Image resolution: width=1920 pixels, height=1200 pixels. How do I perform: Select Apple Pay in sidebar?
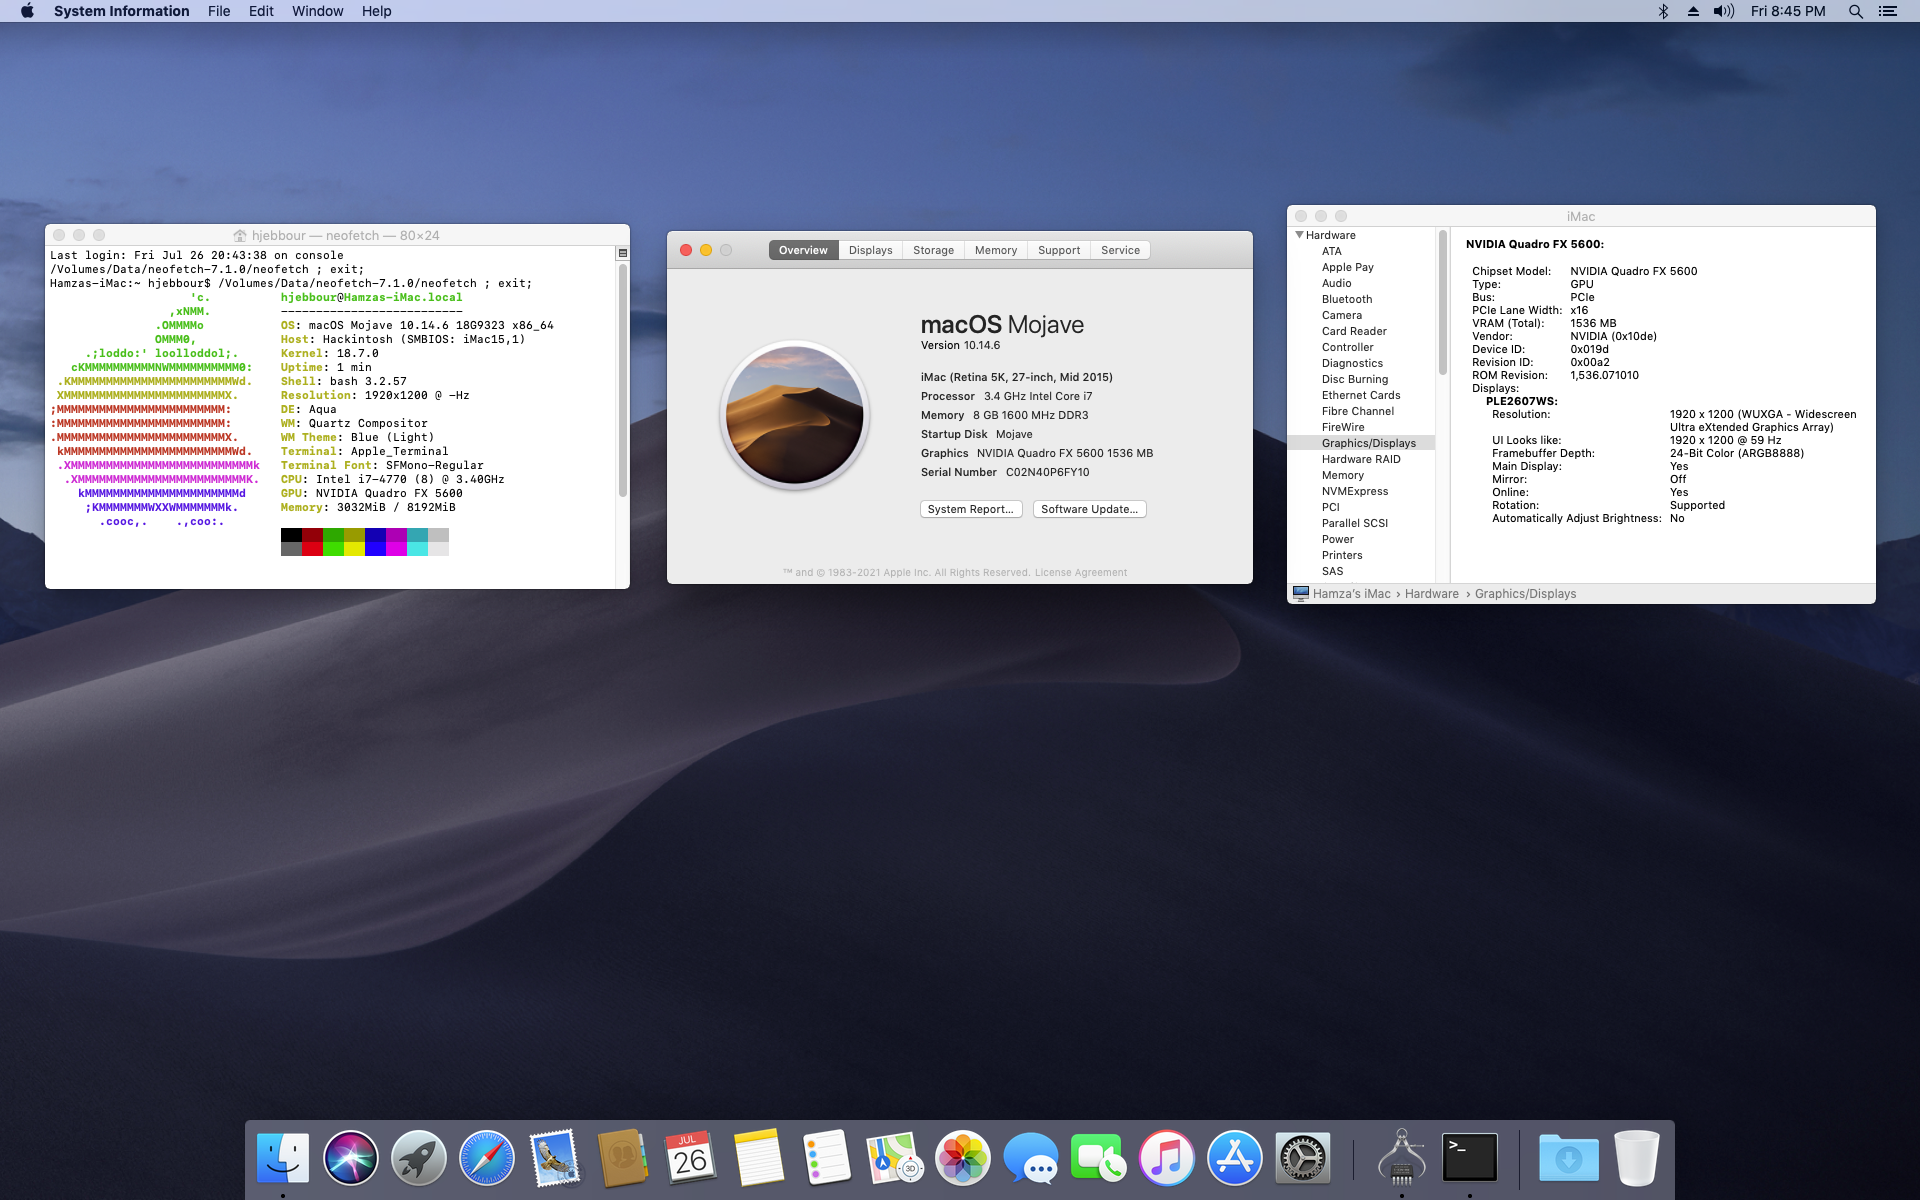point(1347,267)
